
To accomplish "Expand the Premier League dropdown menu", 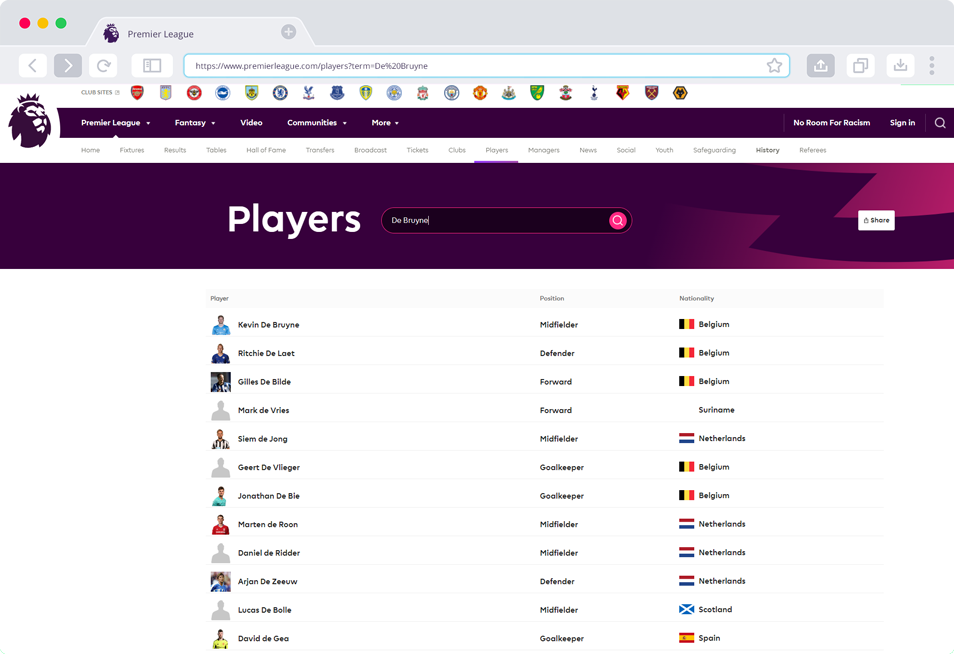I will coord(115,123).
